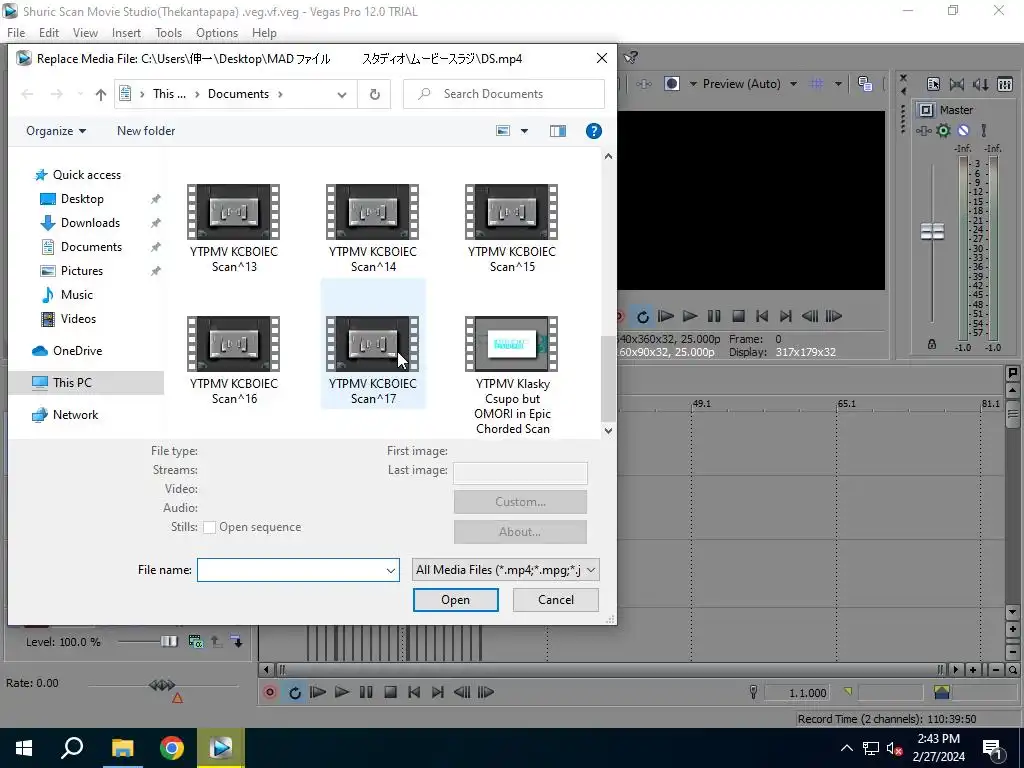Click the Master output meter button
The image size is (1024, 768).
coord(926,110)
